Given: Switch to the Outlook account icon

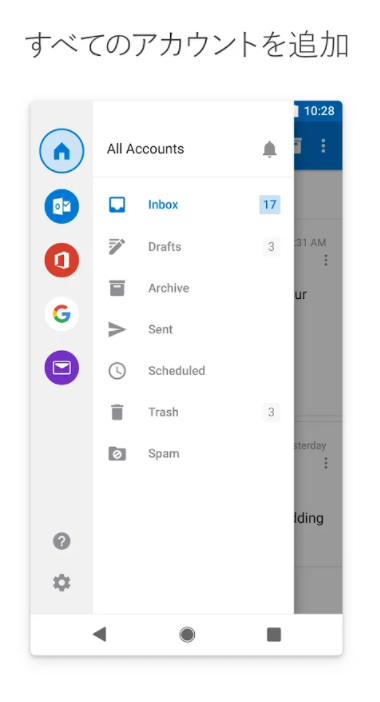Looking at the screenshot, I should tap(62, 206).
